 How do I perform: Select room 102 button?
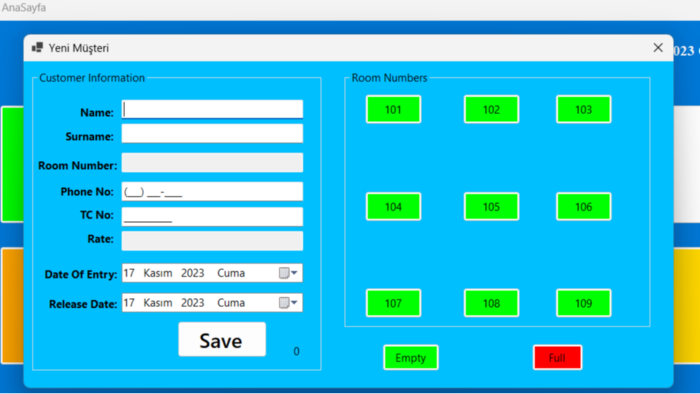tap(491, 109)
